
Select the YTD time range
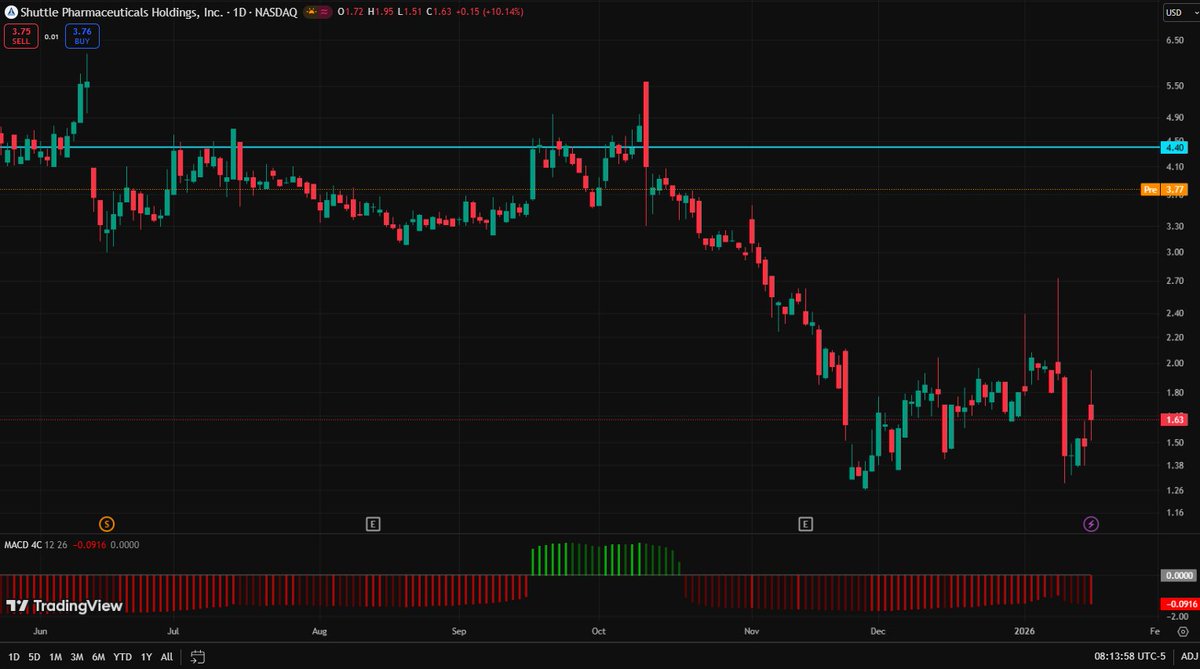[123, 657]
